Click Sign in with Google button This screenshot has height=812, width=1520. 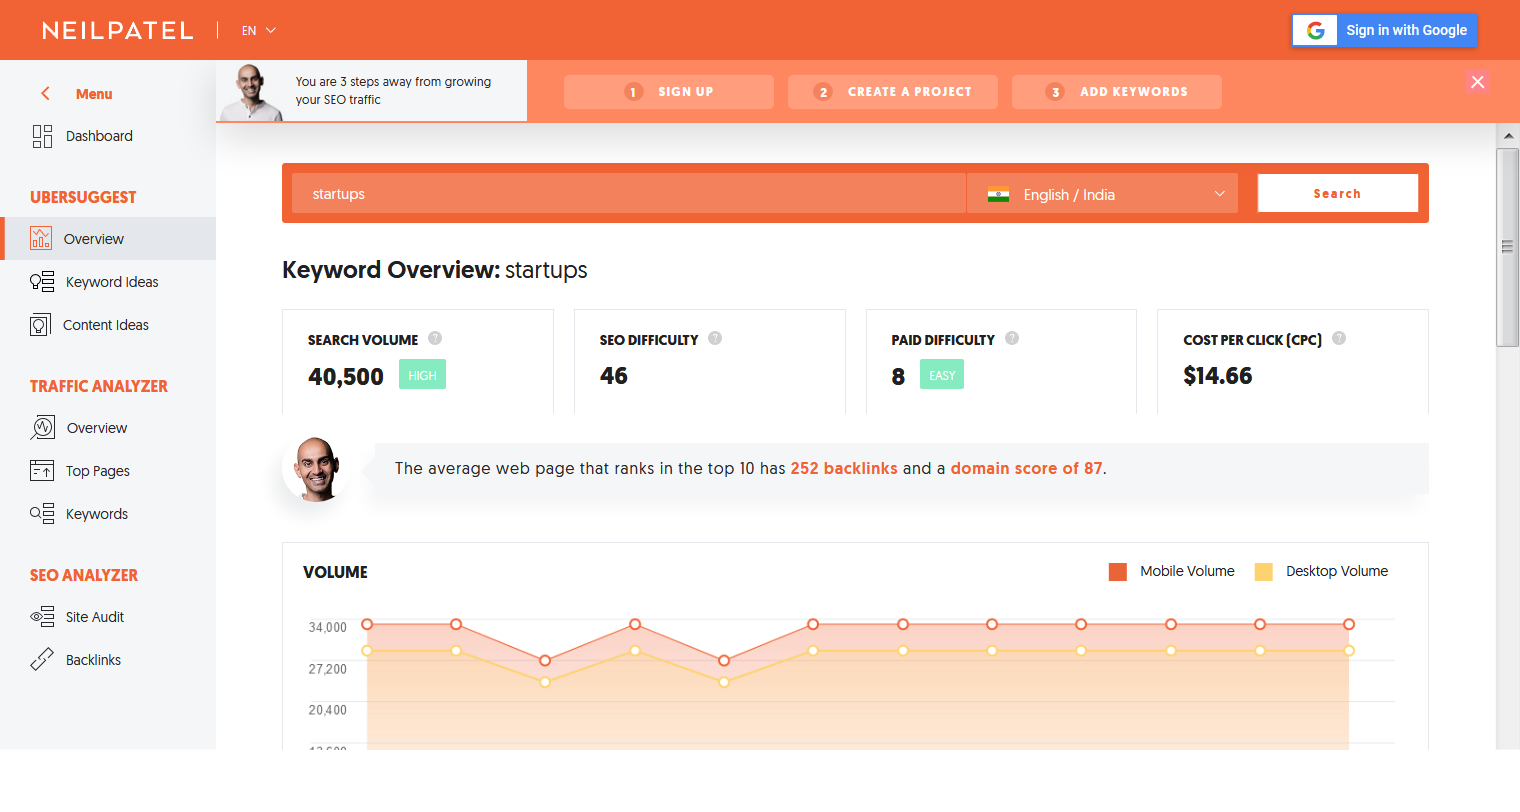click(1384, 31)
